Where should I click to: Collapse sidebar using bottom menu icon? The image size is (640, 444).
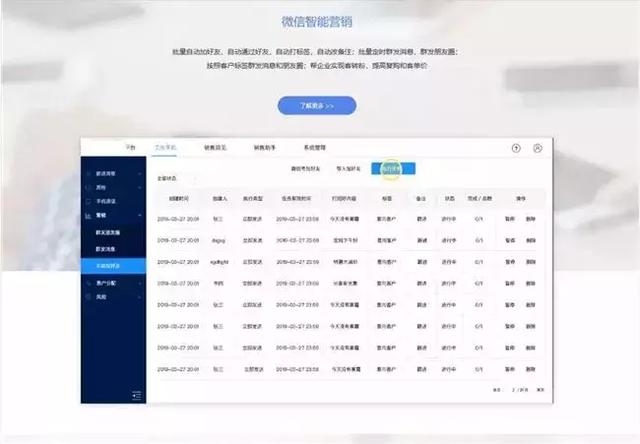136,394
